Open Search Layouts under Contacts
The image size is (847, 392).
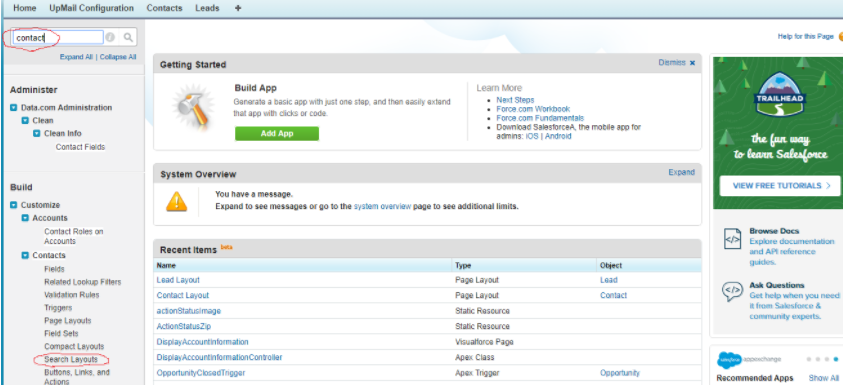pos(71,360)
